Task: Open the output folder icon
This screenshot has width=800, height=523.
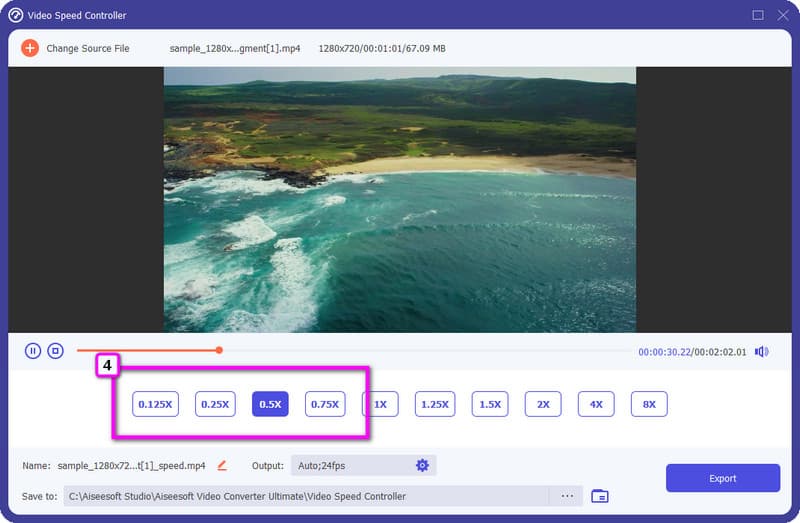Action: [599, 496]
